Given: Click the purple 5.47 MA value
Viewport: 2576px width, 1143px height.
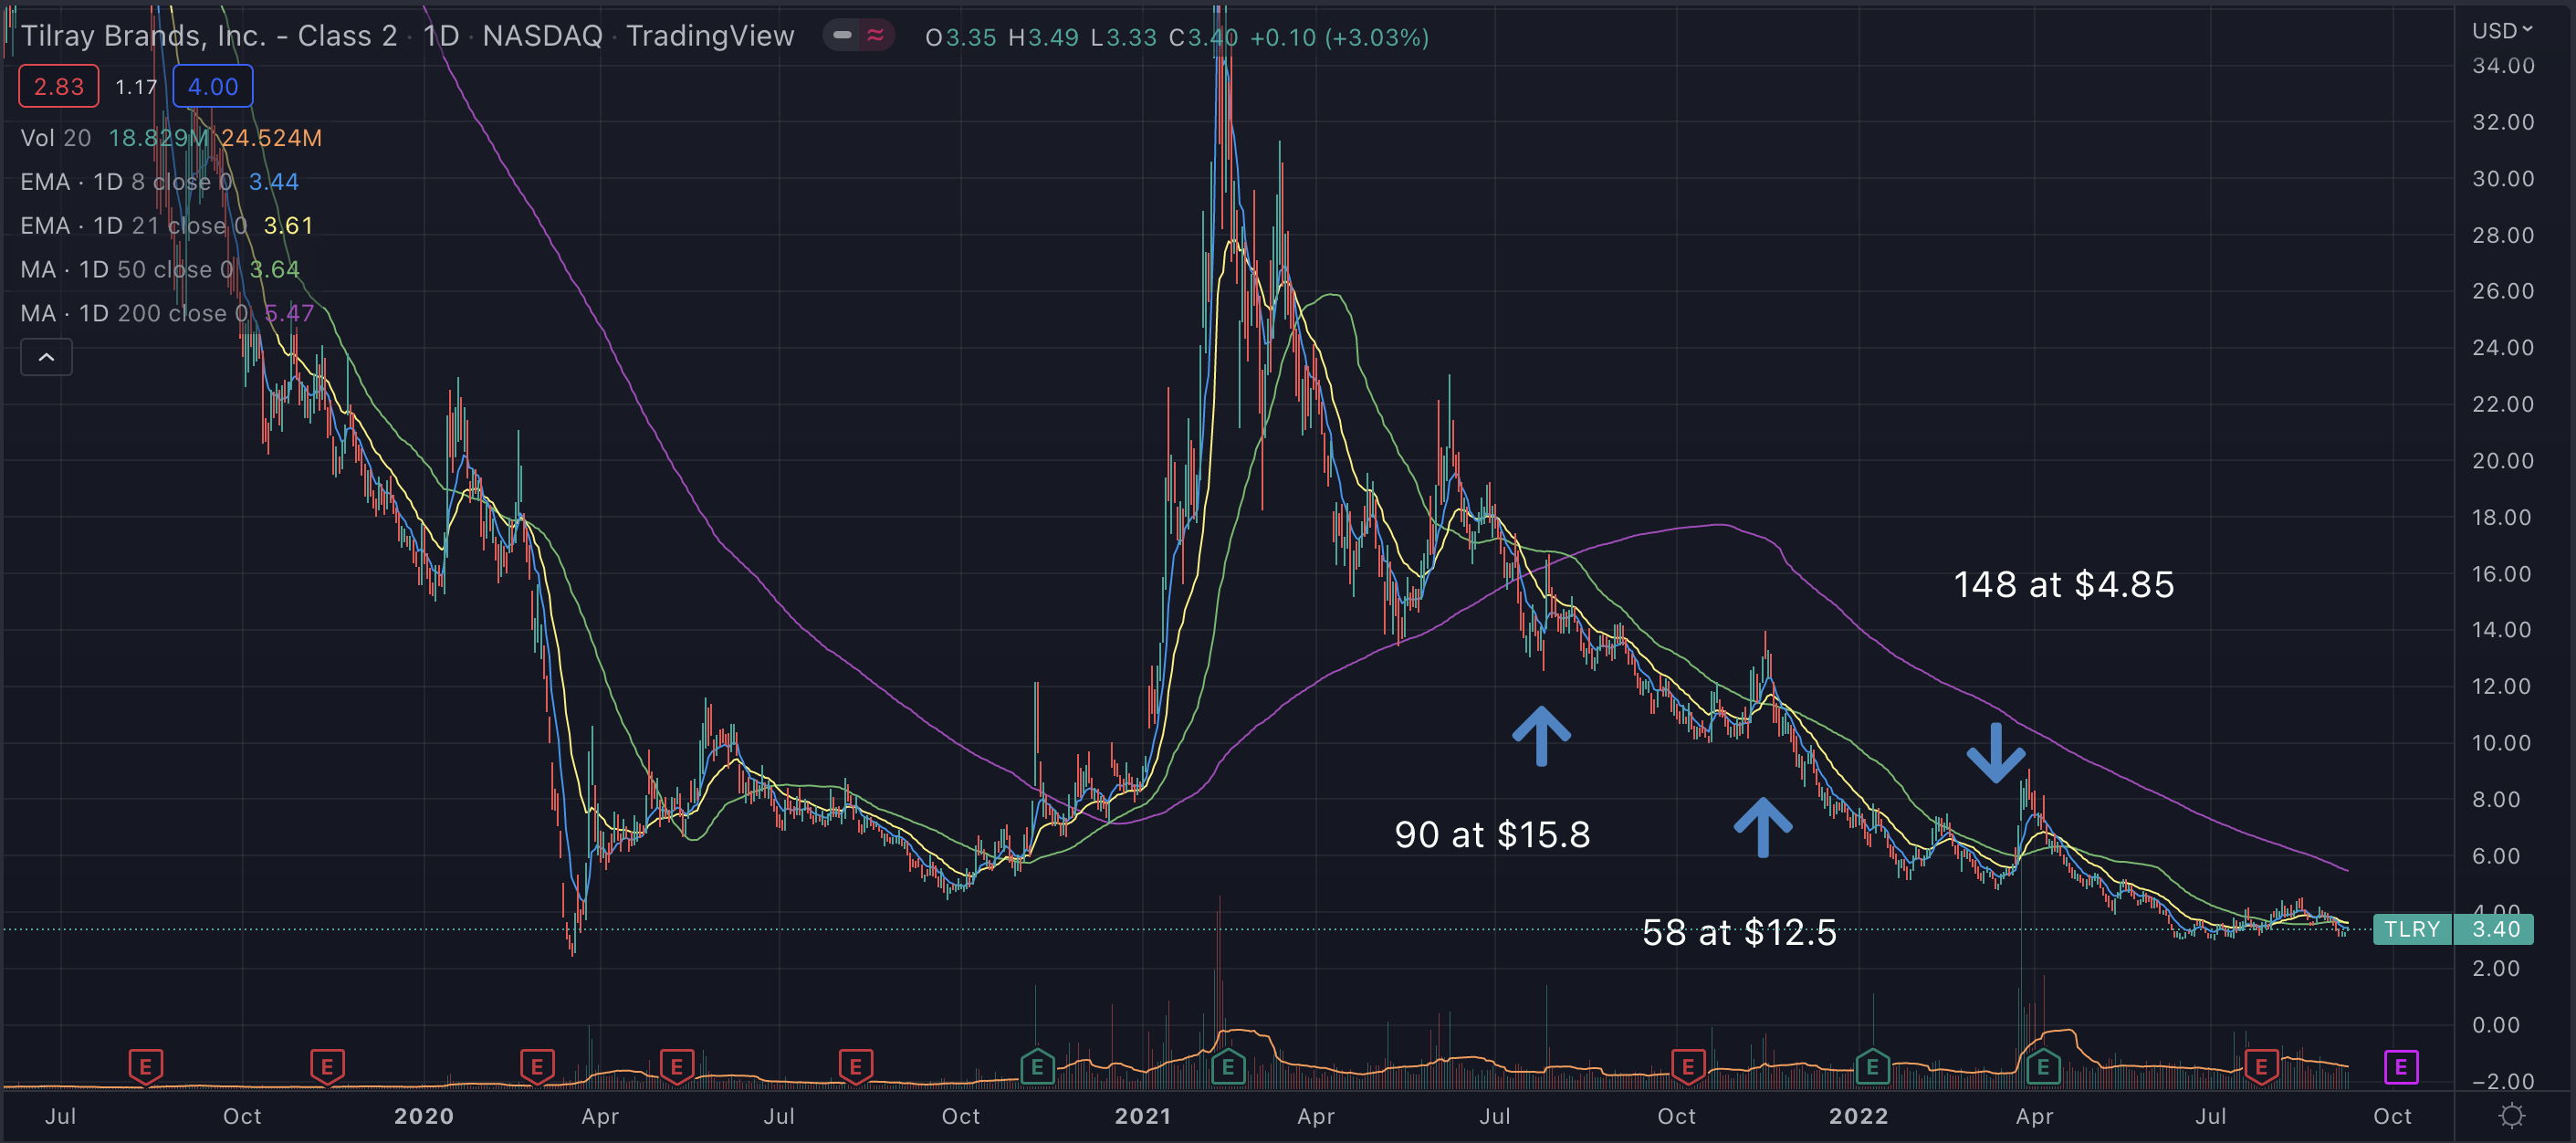Looking at the screenshot, I should 289,314.
